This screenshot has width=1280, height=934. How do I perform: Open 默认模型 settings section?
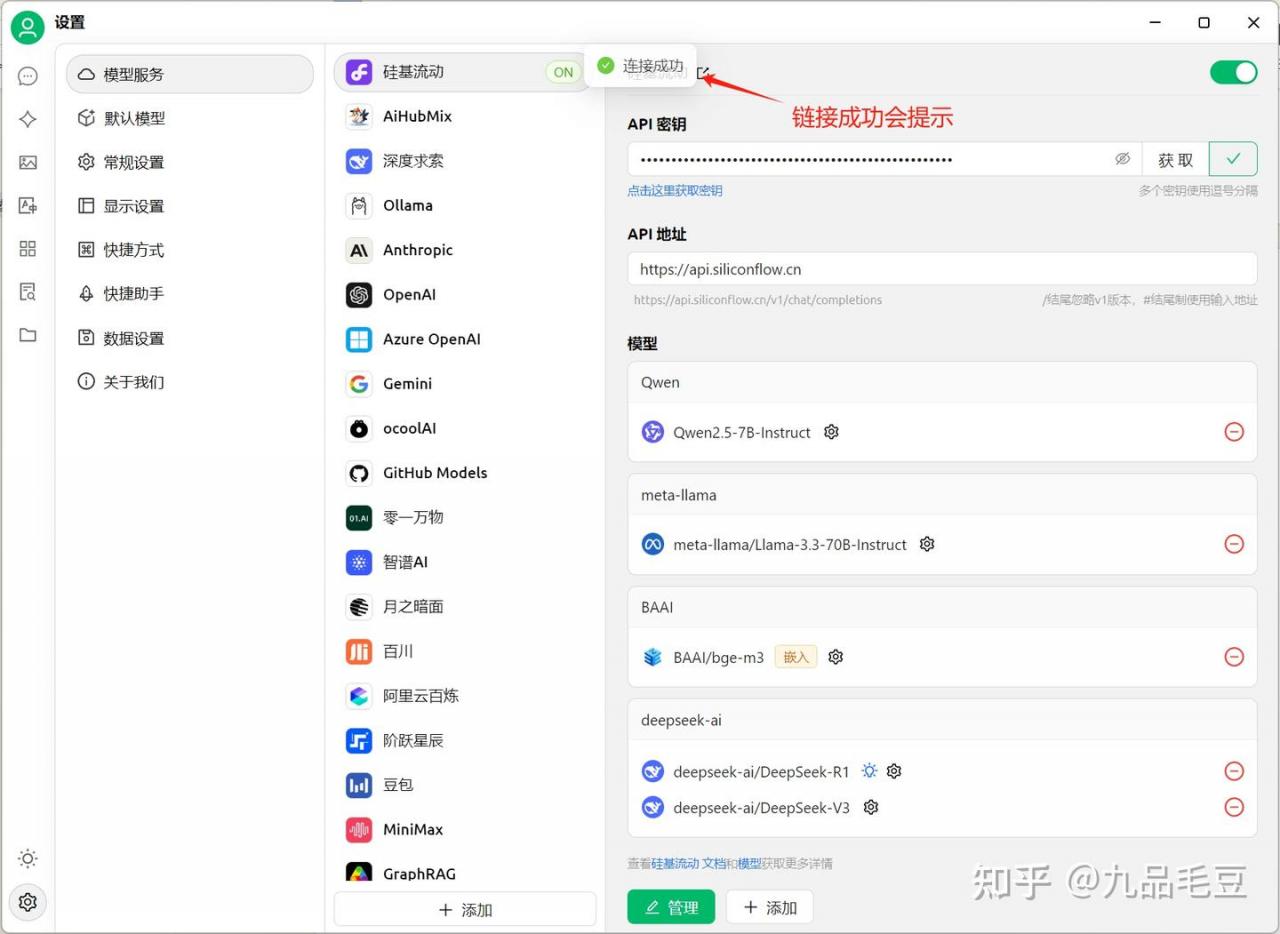(x=190, y=118)
